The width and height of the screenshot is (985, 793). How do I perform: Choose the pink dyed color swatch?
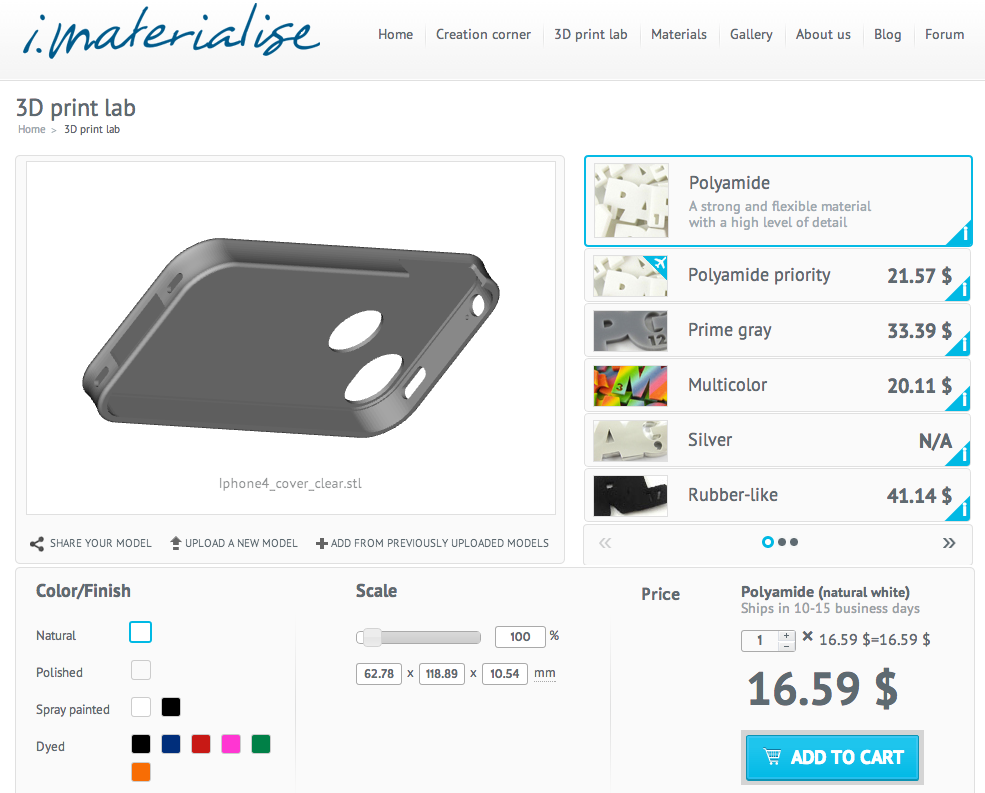click(x=231, y=744)
